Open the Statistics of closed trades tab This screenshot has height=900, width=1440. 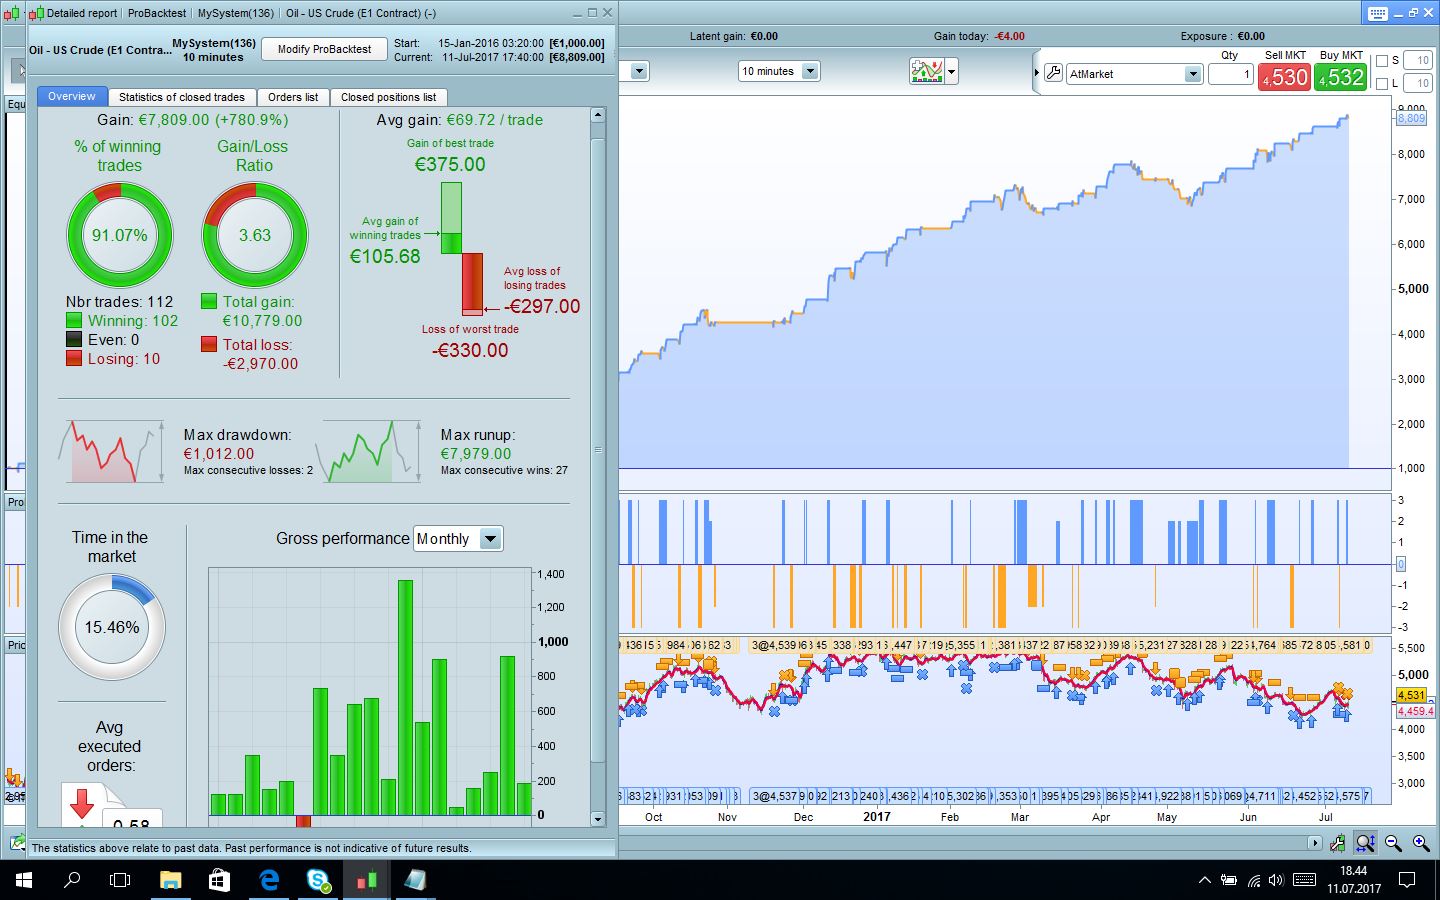pos(181,97)
